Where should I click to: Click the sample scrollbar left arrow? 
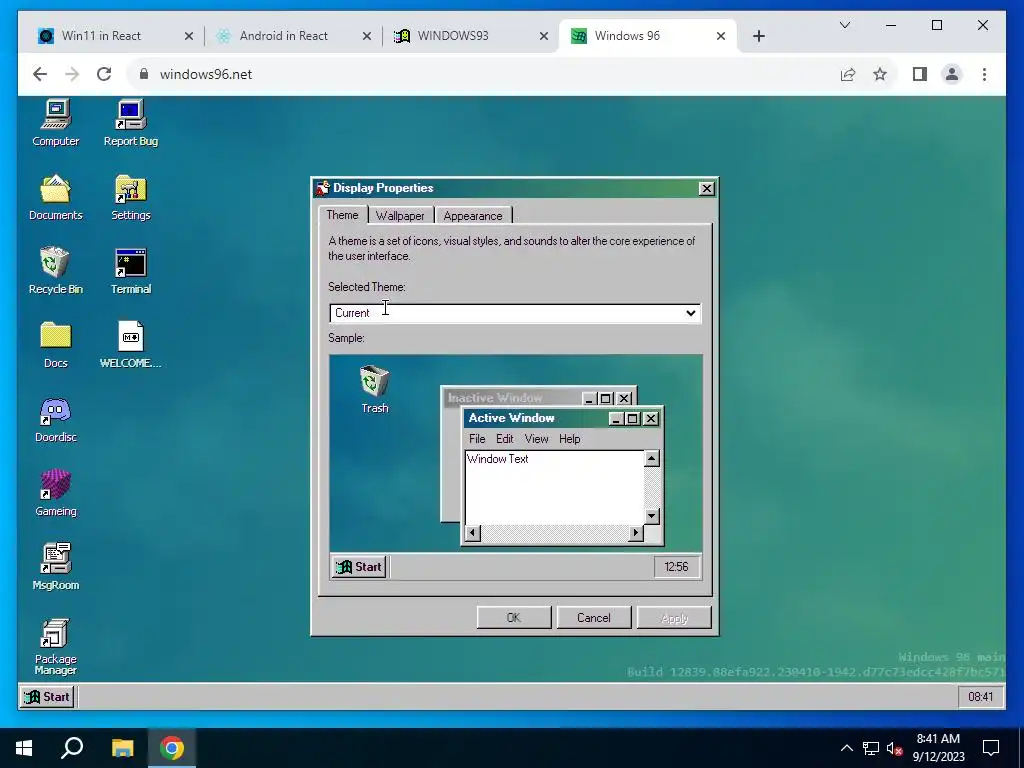[473, 533]
